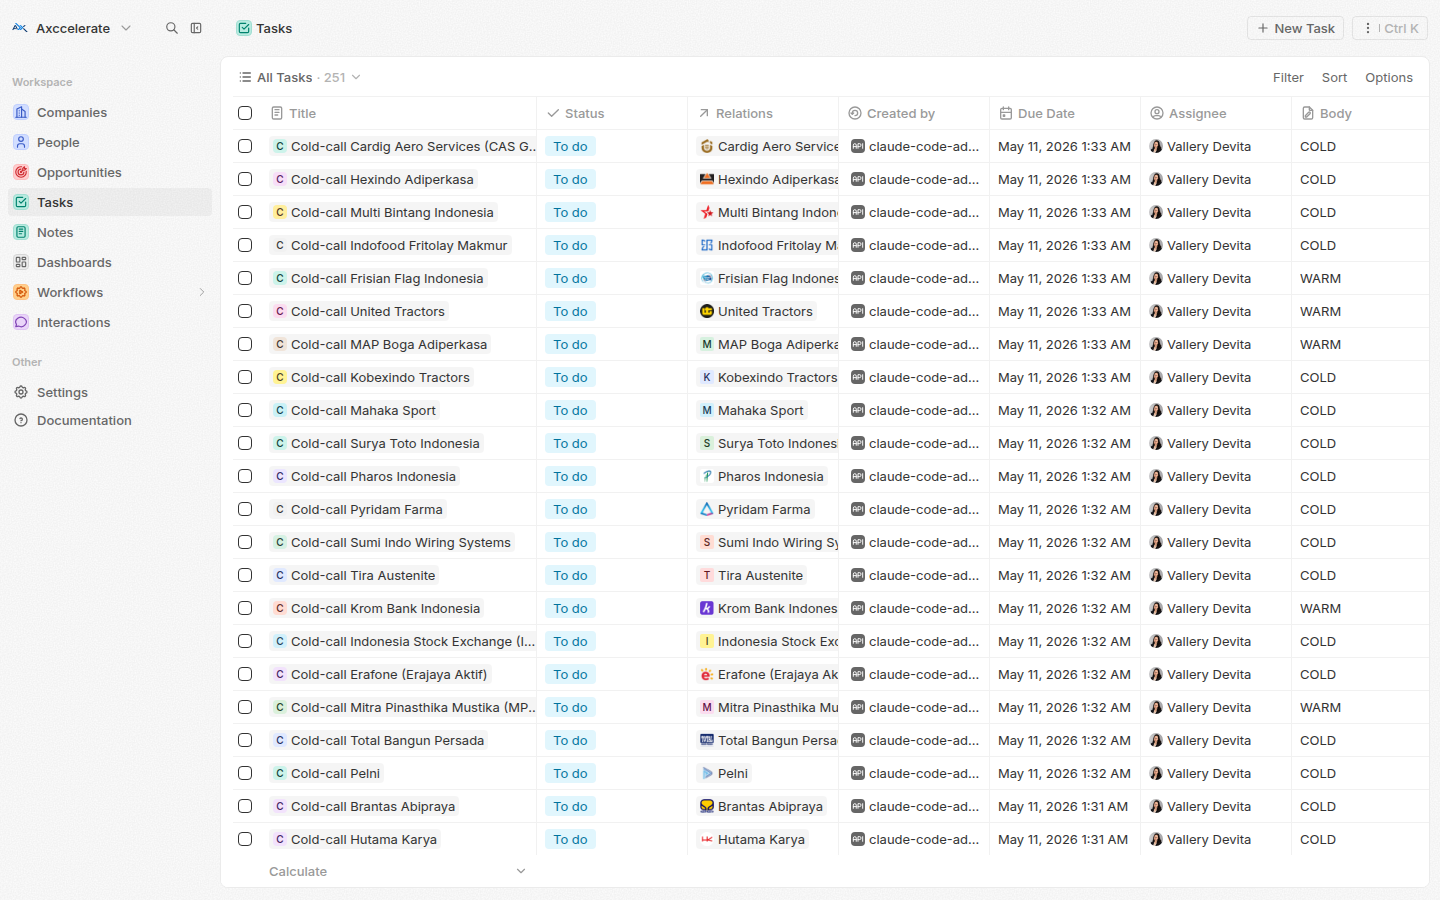
Task: Click the Notes icon in the sidebar
Action: [x=21, y=232]
